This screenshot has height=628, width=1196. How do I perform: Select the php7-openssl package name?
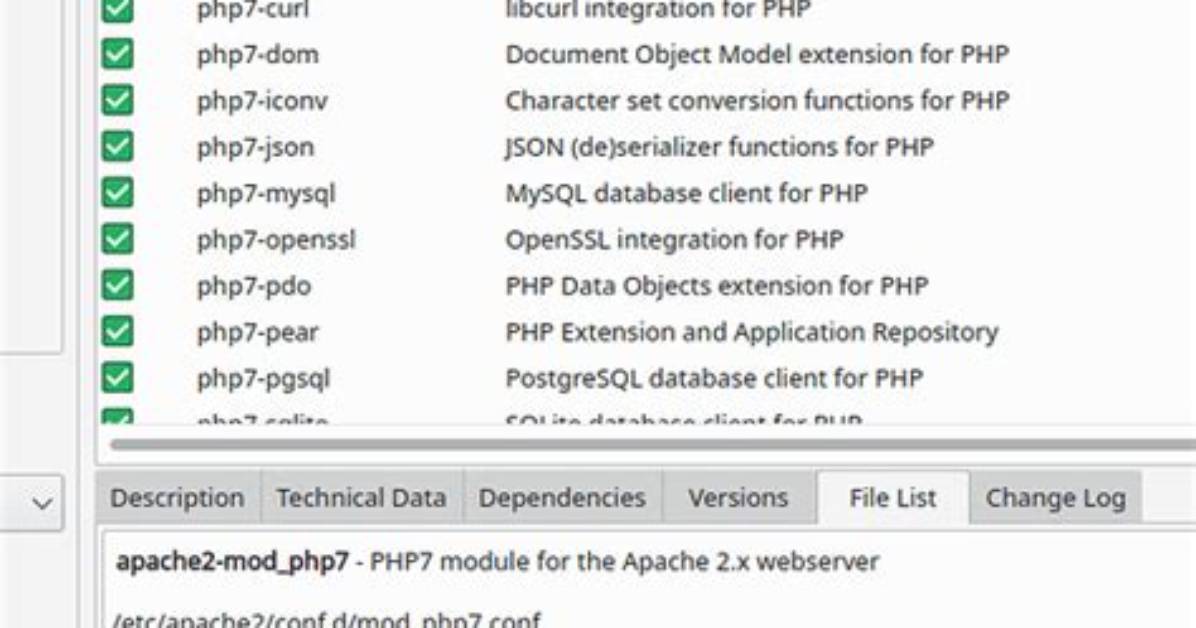pyautogui.click(x=276, y=240)
